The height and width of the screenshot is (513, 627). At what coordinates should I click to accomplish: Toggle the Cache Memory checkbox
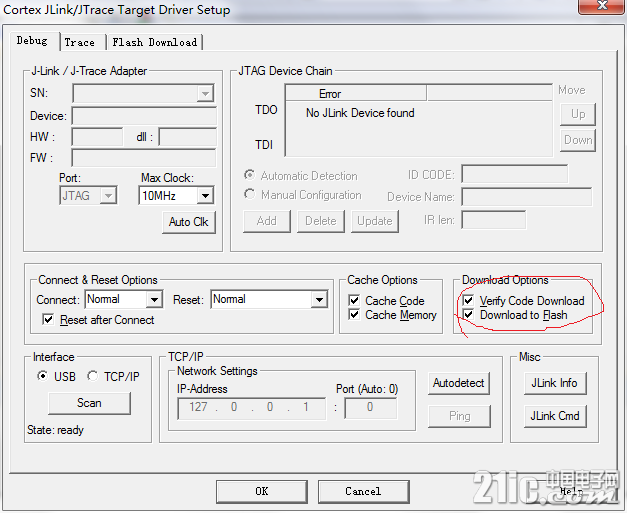point(354,315)
